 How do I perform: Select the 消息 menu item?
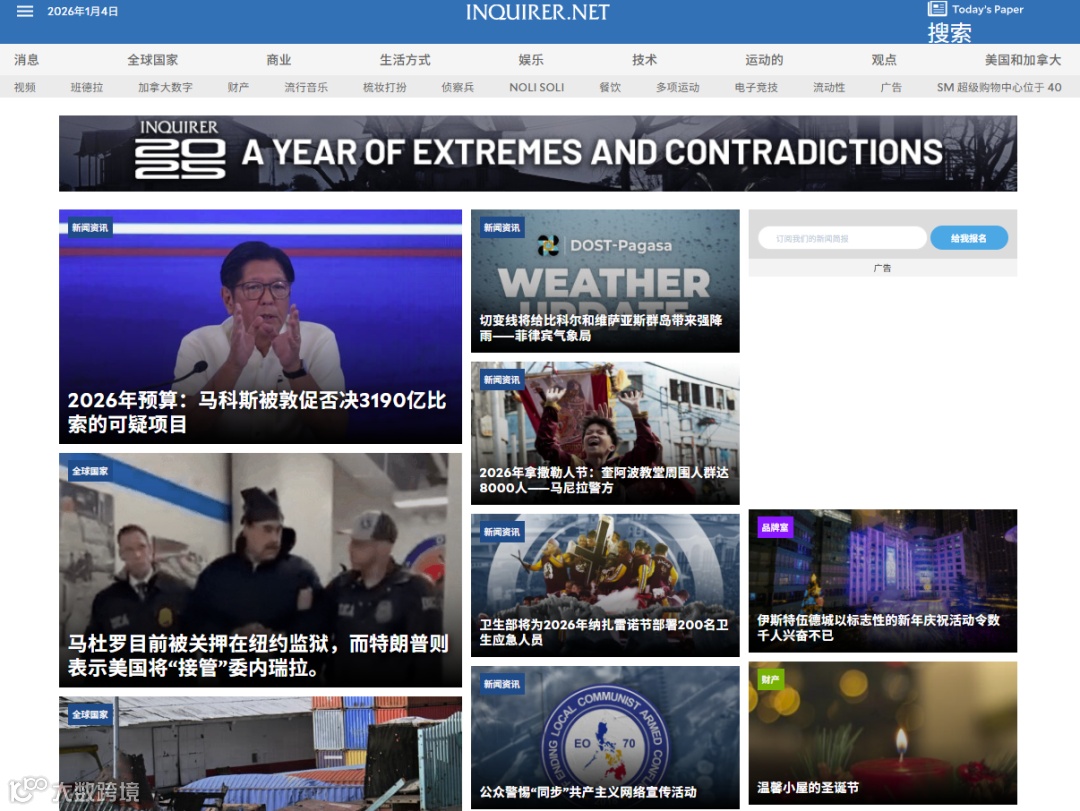26,60
